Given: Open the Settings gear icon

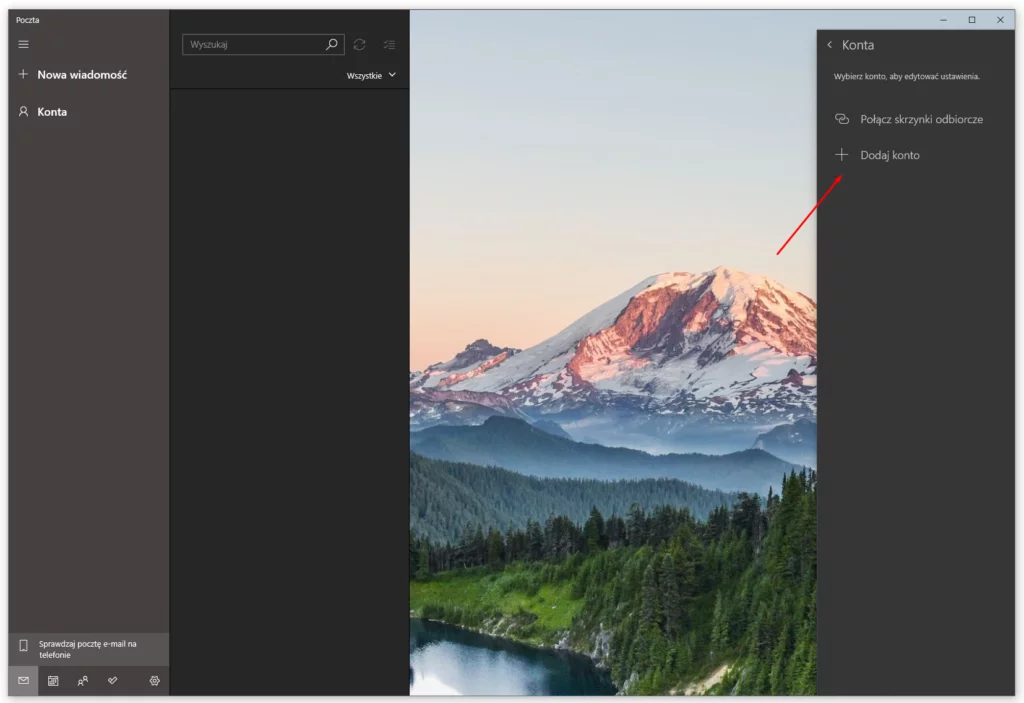Looking at the screenshot, I should 154,681.
